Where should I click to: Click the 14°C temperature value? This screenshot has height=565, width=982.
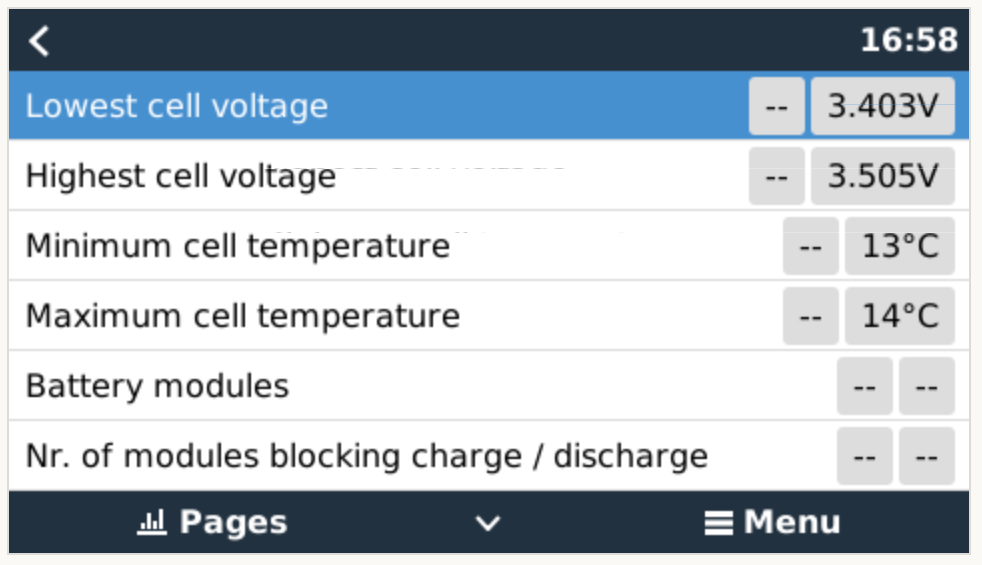[899, 316]
